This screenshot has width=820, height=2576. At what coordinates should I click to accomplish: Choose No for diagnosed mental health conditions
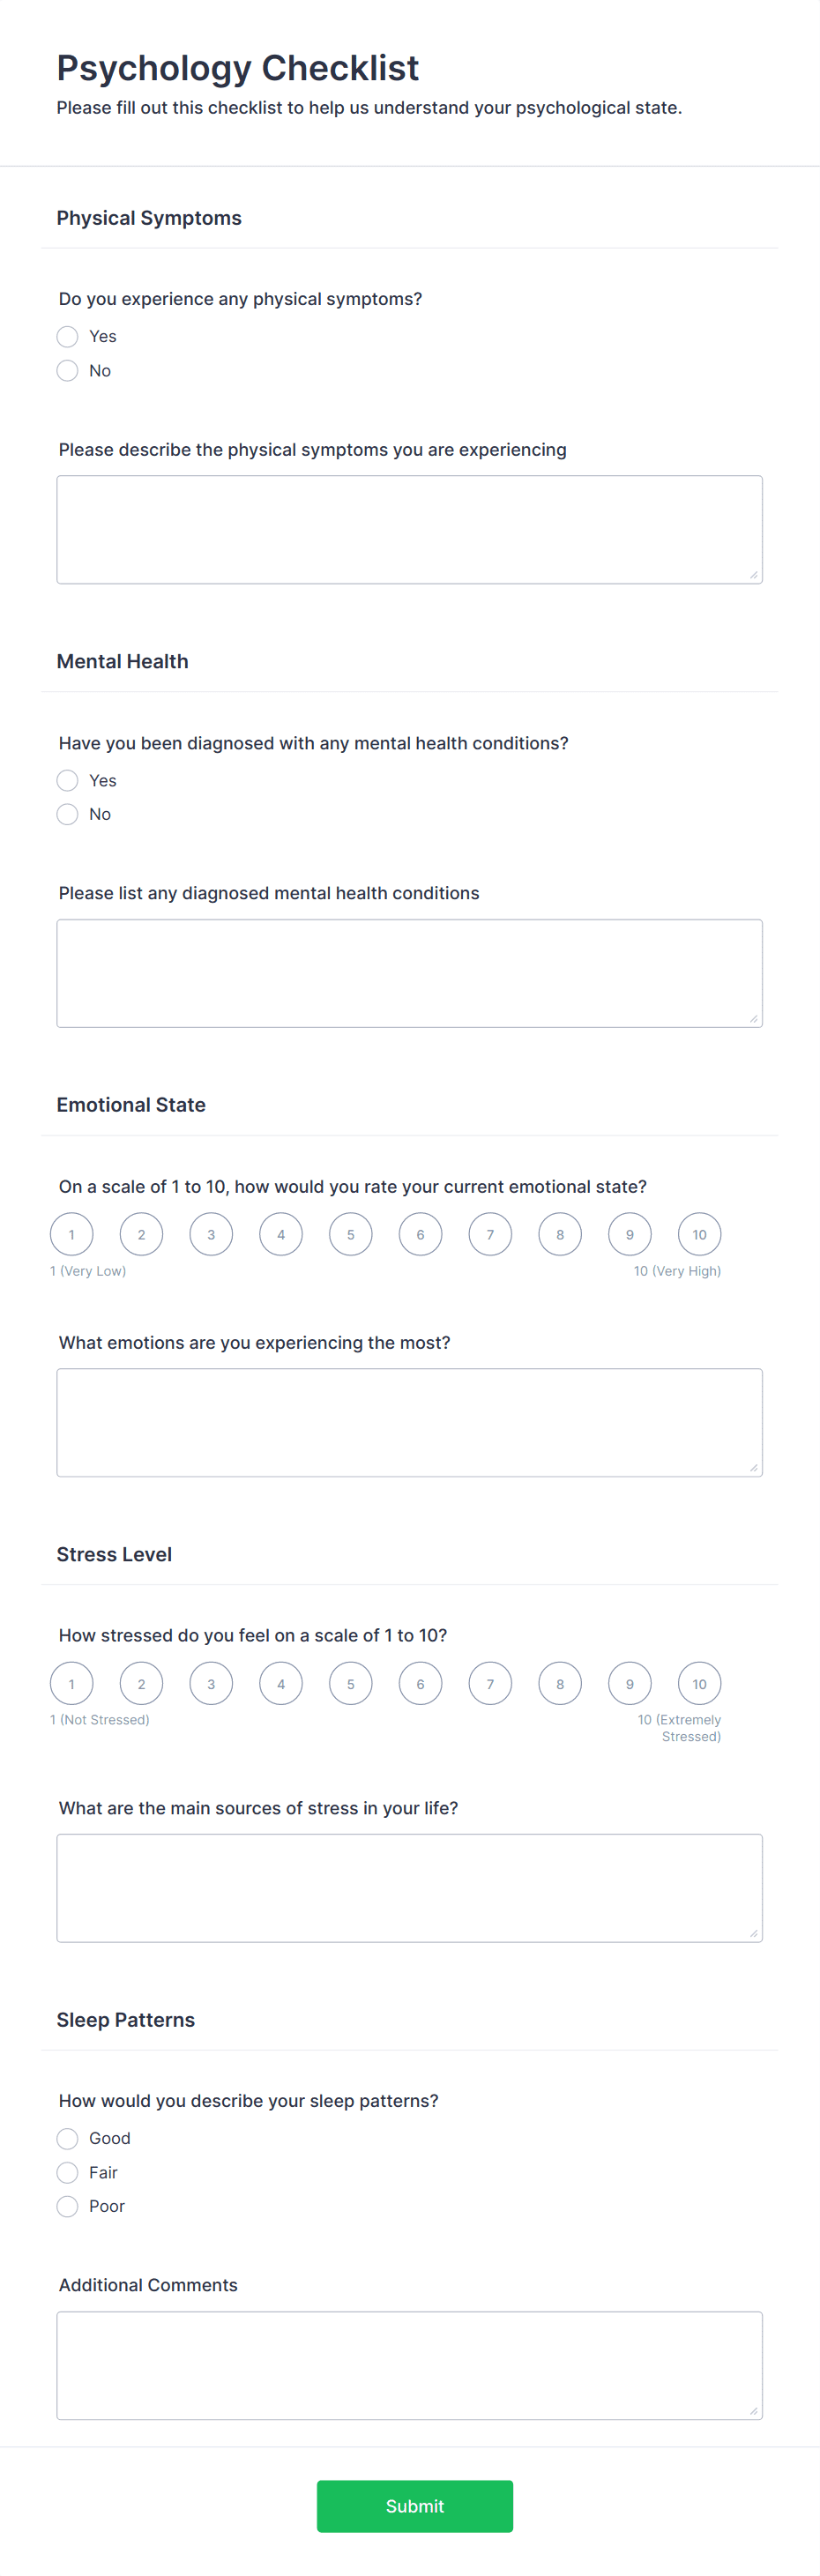pyautogui.click(x=67, y=815)
